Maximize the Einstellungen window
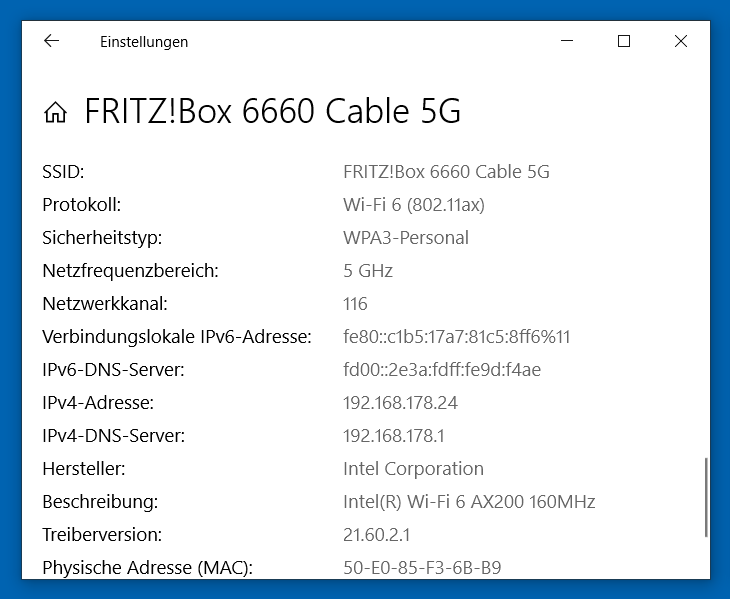The height and width of the screenshot is (599, 730). pyautogui.click(x=624, y=41)
